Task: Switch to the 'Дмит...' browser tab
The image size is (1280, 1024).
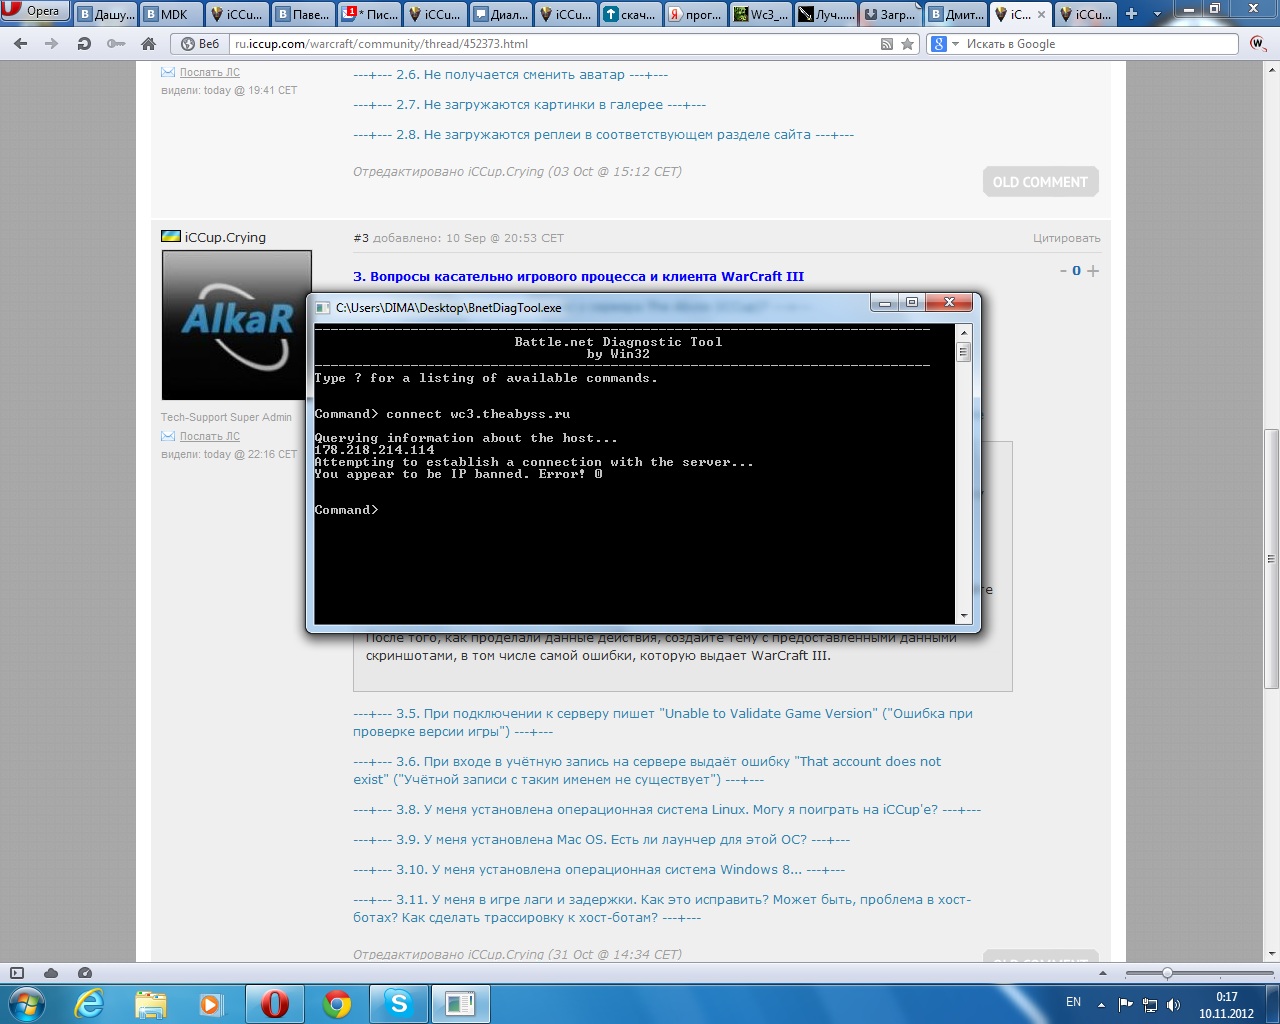Action: pos(958,14)
